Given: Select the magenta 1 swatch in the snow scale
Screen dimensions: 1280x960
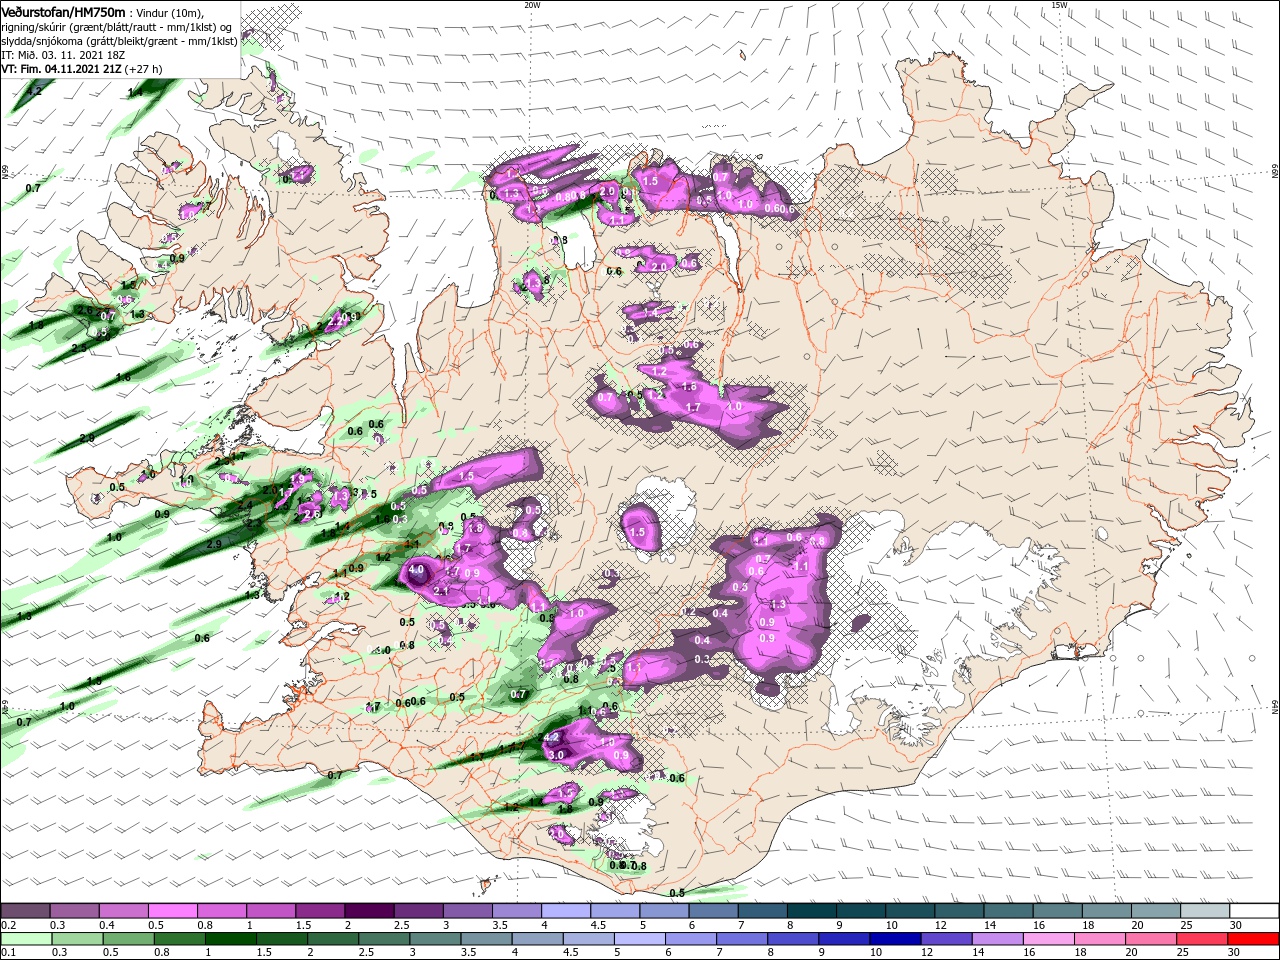Looking at the screenshot, I should [x=270, y=910].
